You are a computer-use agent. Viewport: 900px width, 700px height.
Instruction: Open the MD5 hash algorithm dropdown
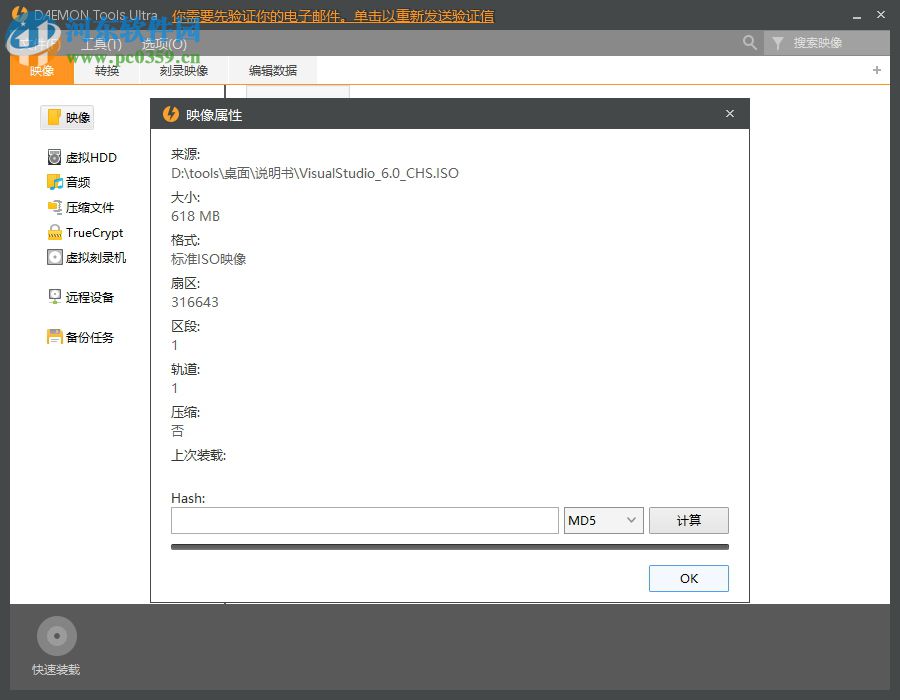pyautogui.click(x=603, y=520)
